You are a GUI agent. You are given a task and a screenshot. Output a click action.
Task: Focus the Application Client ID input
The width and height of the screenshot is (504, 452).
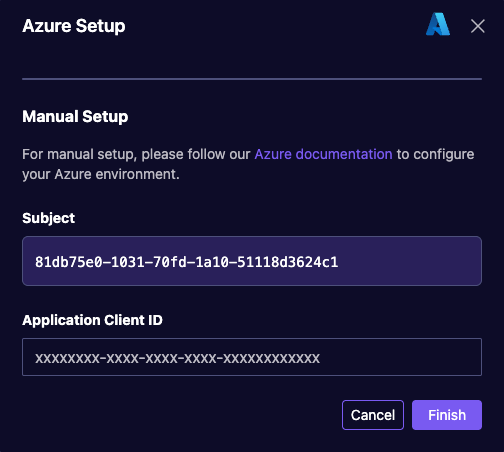252,357
